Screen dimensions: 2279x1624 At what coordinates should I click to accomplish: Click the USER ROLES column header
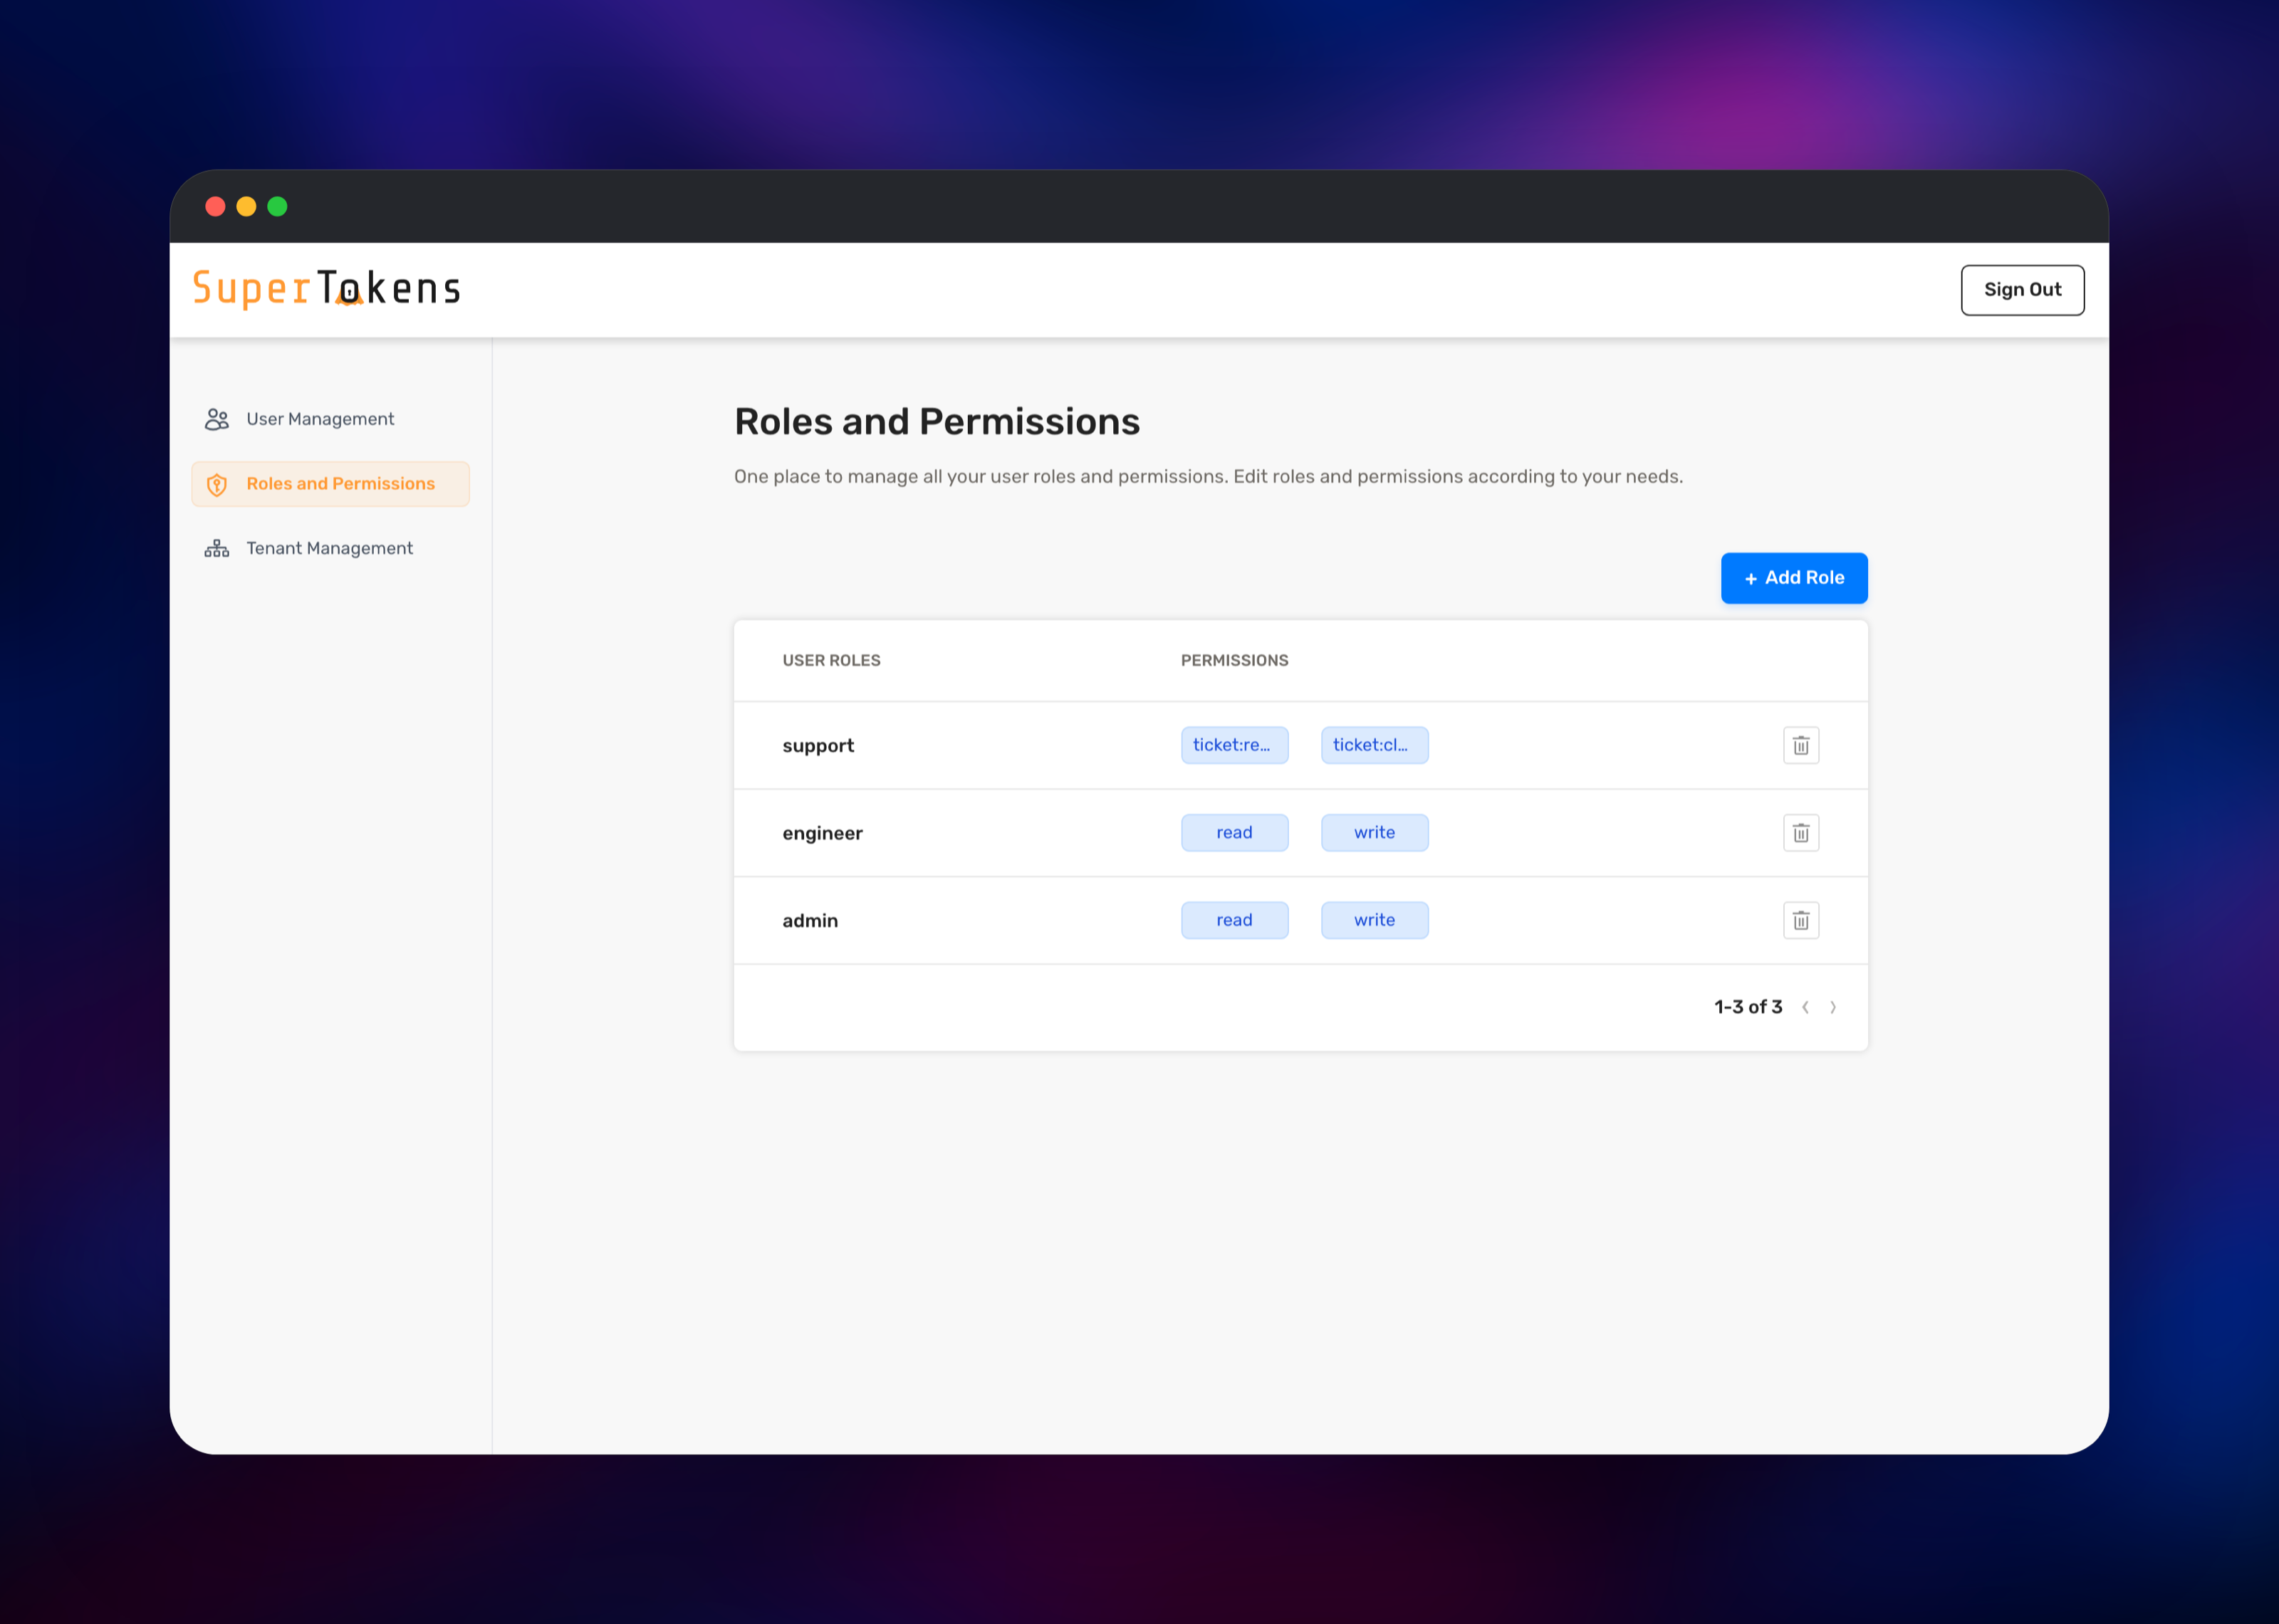point(831,661)
